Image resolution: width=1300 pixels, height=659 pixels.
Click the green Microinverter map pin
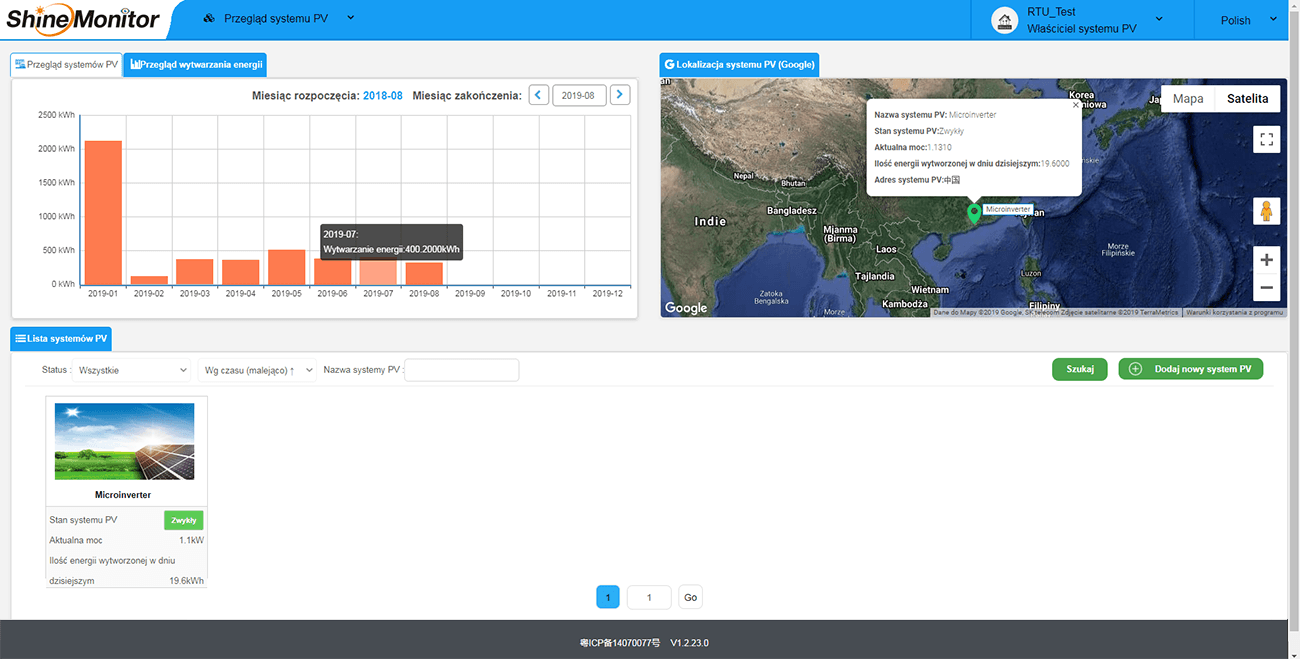[x=974, y=213]
